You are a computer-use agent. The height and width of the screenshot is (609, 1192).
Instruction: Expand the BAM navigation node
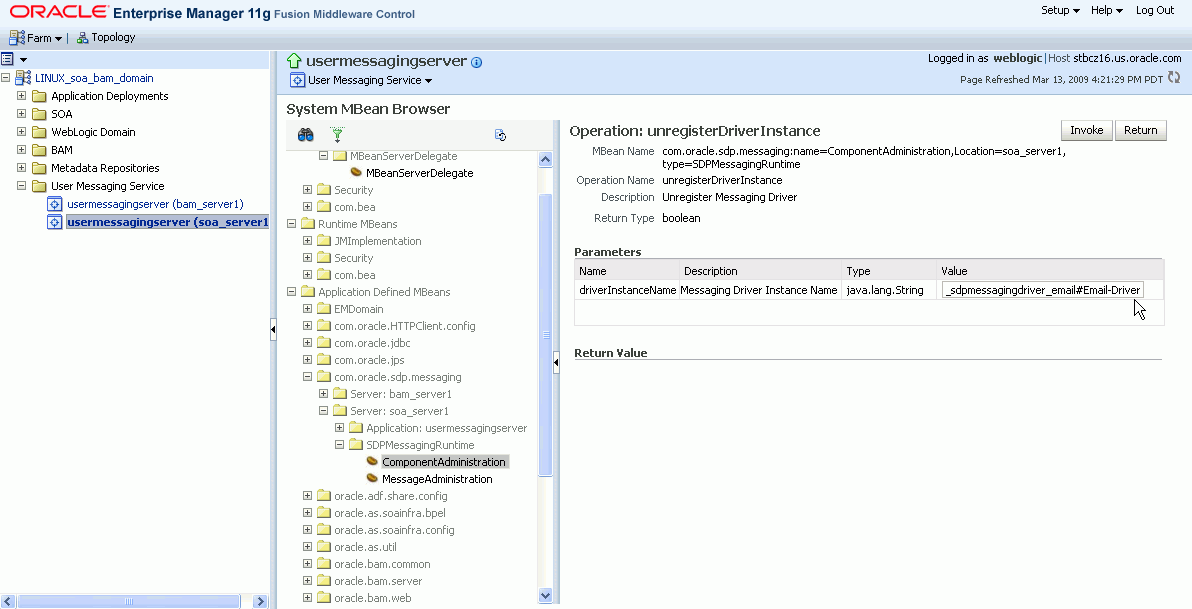(21, 150)
